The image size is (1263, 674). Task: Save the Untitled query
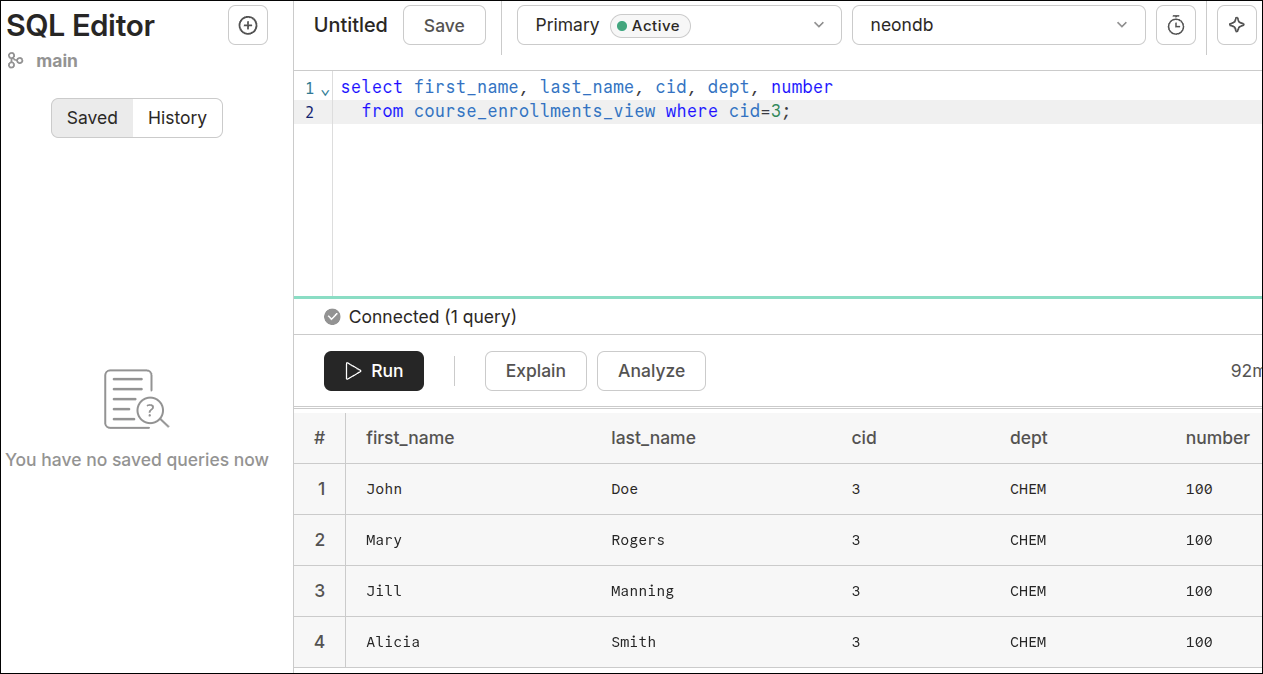(x=444, y=25)
